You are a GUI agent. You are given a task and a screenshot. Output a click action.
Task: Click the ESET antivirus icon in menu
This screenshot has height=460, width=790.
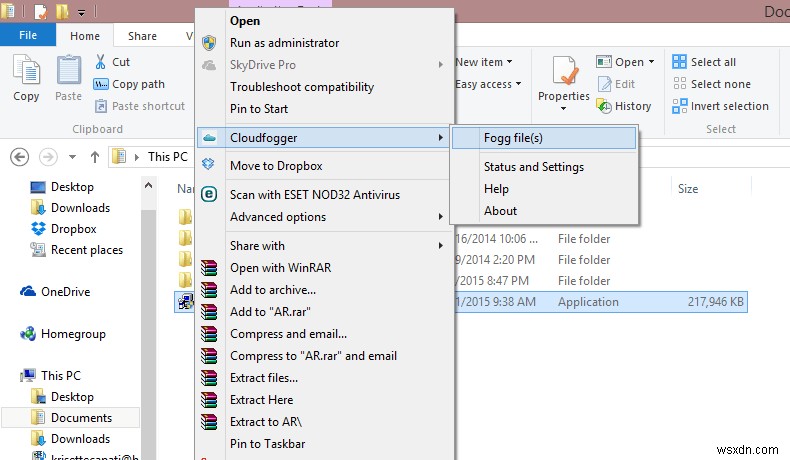pyautogui.click(x=209, y=194)
